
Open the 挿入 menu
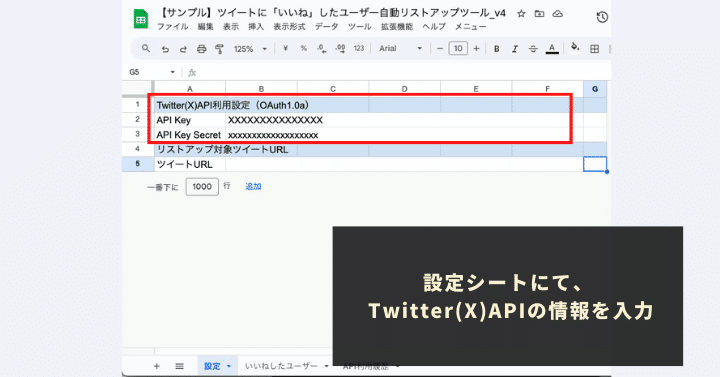pos(256,27)
